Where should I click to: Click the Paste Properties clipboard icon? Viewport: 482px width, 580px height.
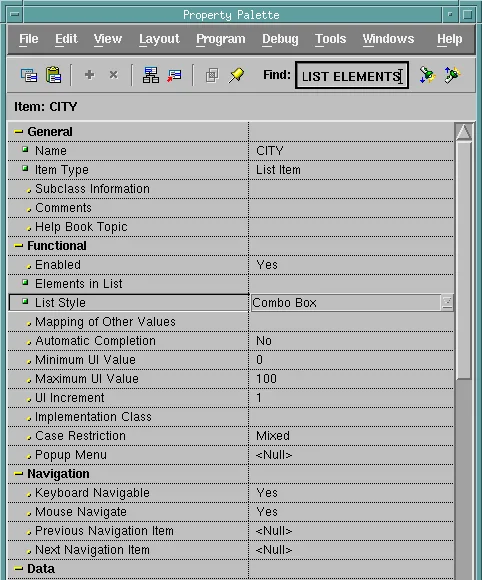(53, 75)
